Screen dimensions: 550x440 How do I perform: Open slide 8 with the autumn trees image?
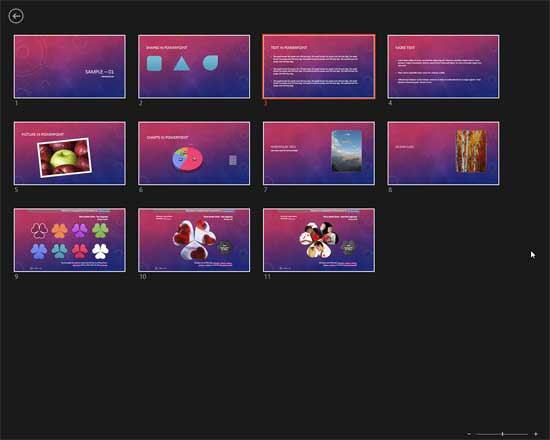tap(443, 153)
